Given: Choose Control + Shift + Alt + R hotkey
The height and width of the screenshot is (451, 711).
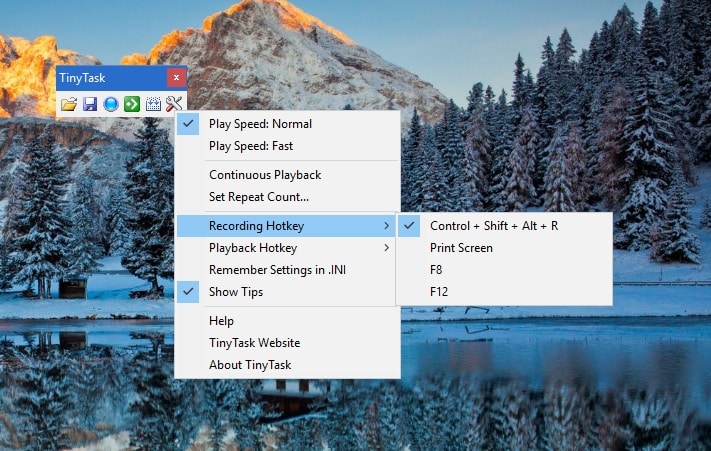Looking at the screenshot, I should click(x=493, y=226).
